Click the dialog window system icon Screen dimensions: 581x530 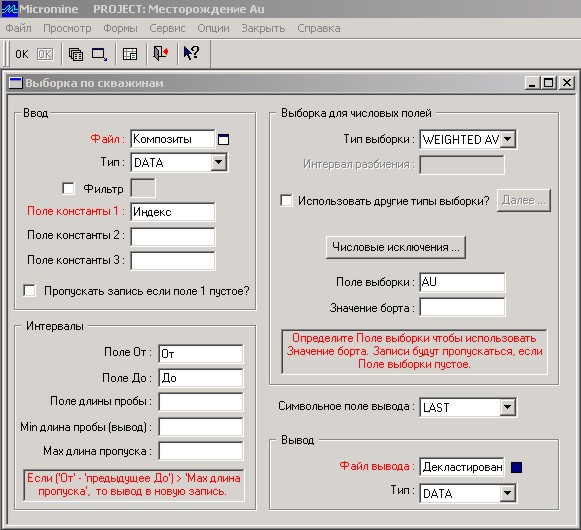(x=16, y=83)
